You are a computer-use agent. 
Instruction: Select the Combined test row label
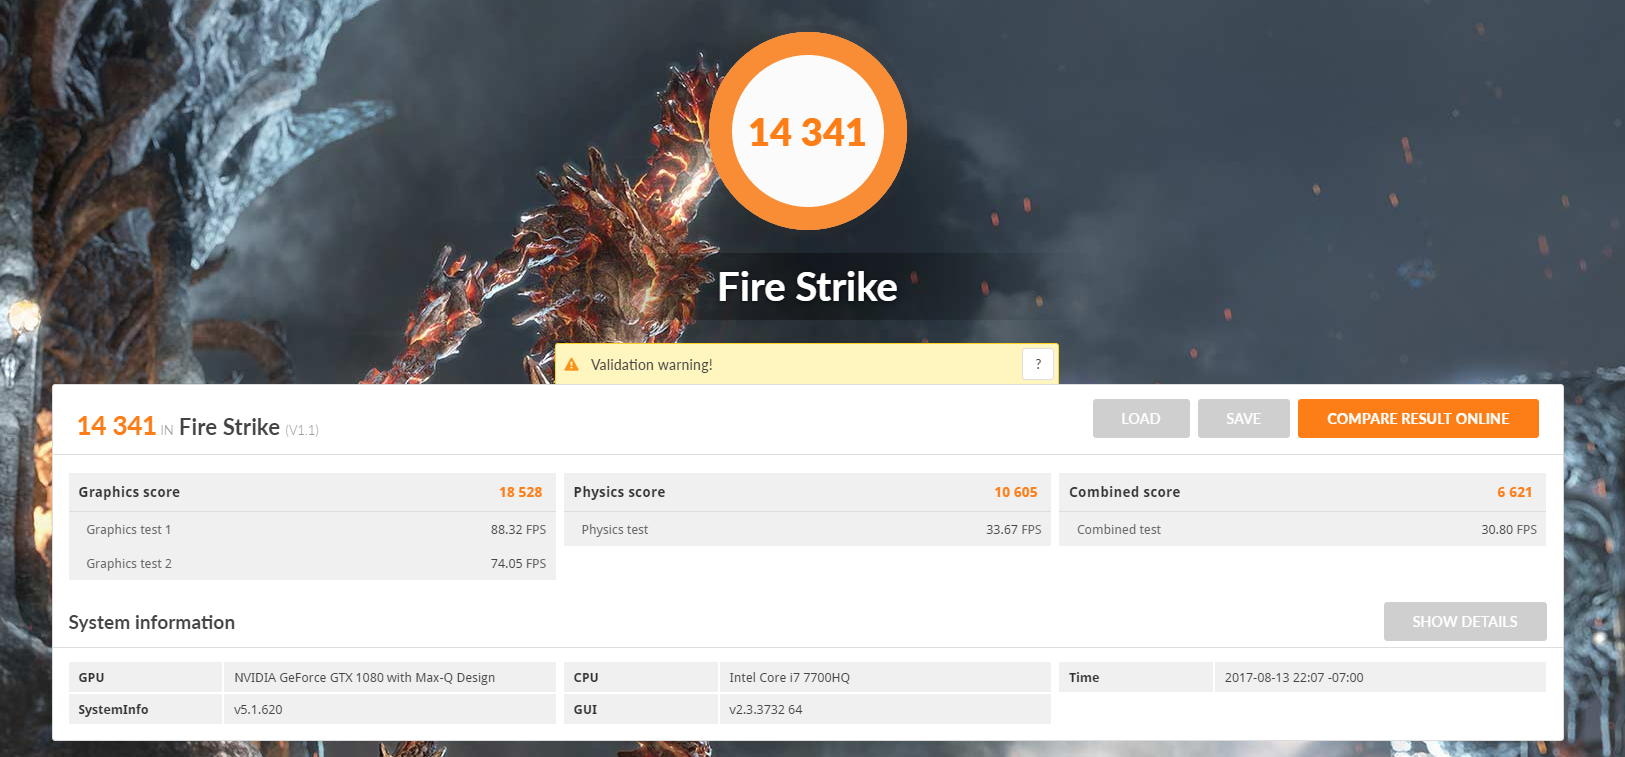click(1119, 530)
